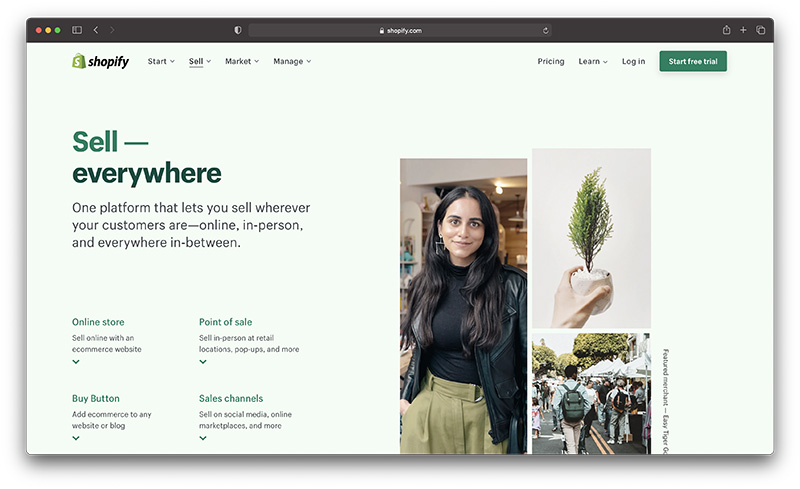Screen dimensions: 800x489
Task: Open the Learn dropdown menu
Action: coord(592,61)
